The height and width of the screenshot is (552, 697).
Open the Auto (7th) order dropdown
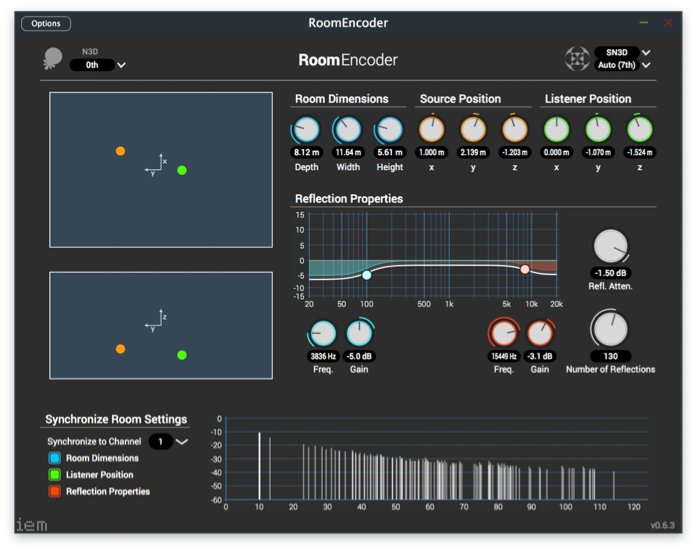click(x=623, y=65)
